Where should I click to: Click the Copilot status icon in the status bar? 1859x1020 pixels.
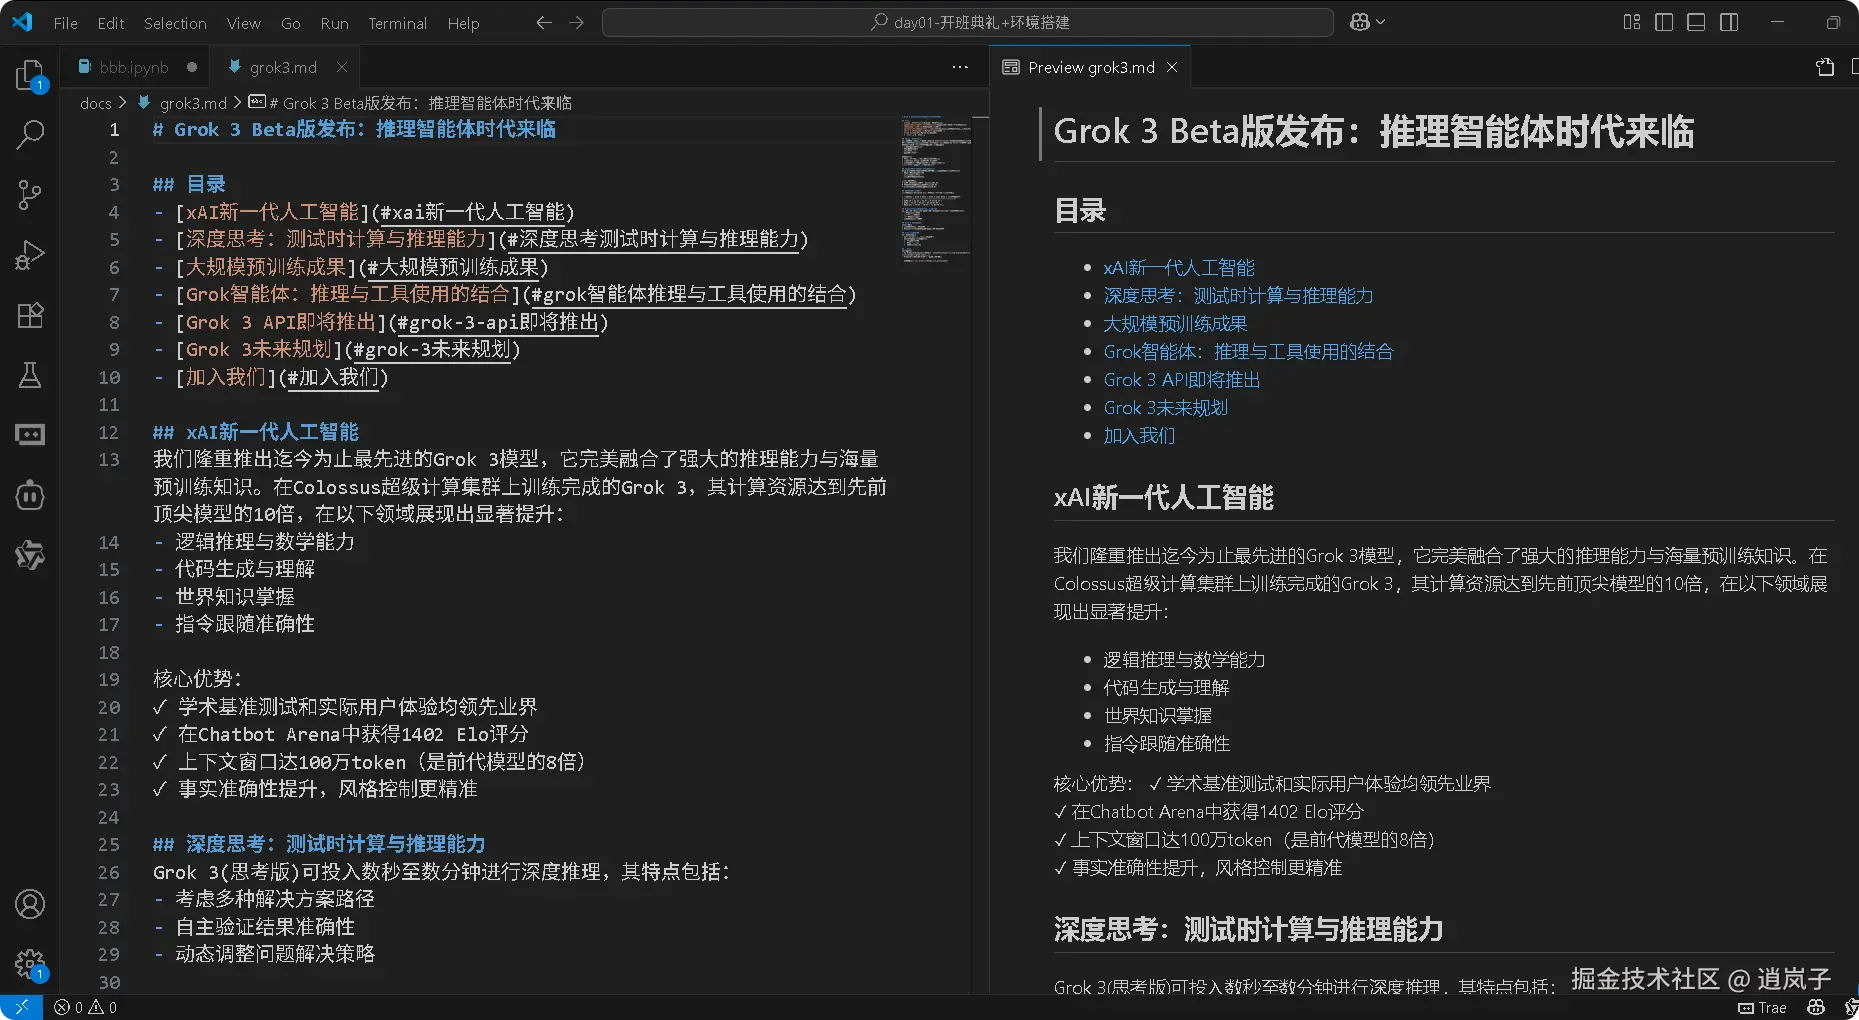[x=1817, y=1007]
